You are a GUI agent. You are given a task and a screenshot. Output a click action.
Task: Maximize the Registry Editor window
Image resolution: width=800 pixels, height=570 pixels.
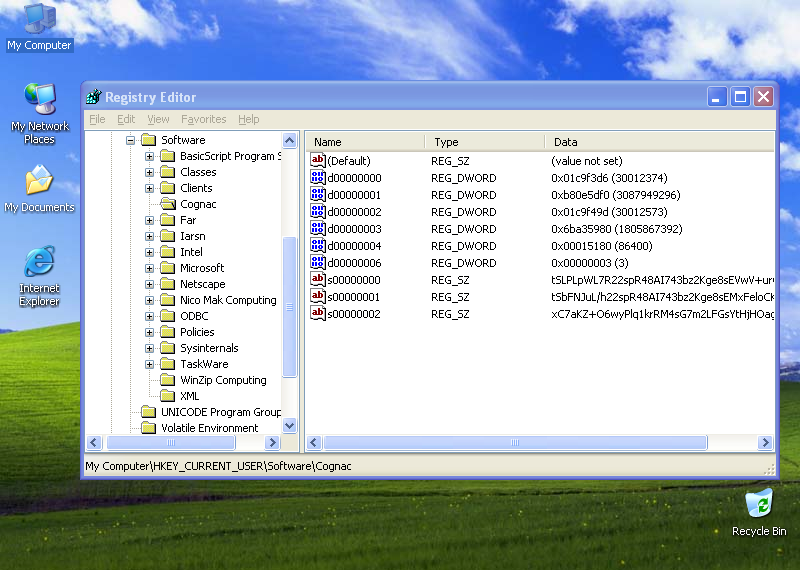(x=740, y=96)
